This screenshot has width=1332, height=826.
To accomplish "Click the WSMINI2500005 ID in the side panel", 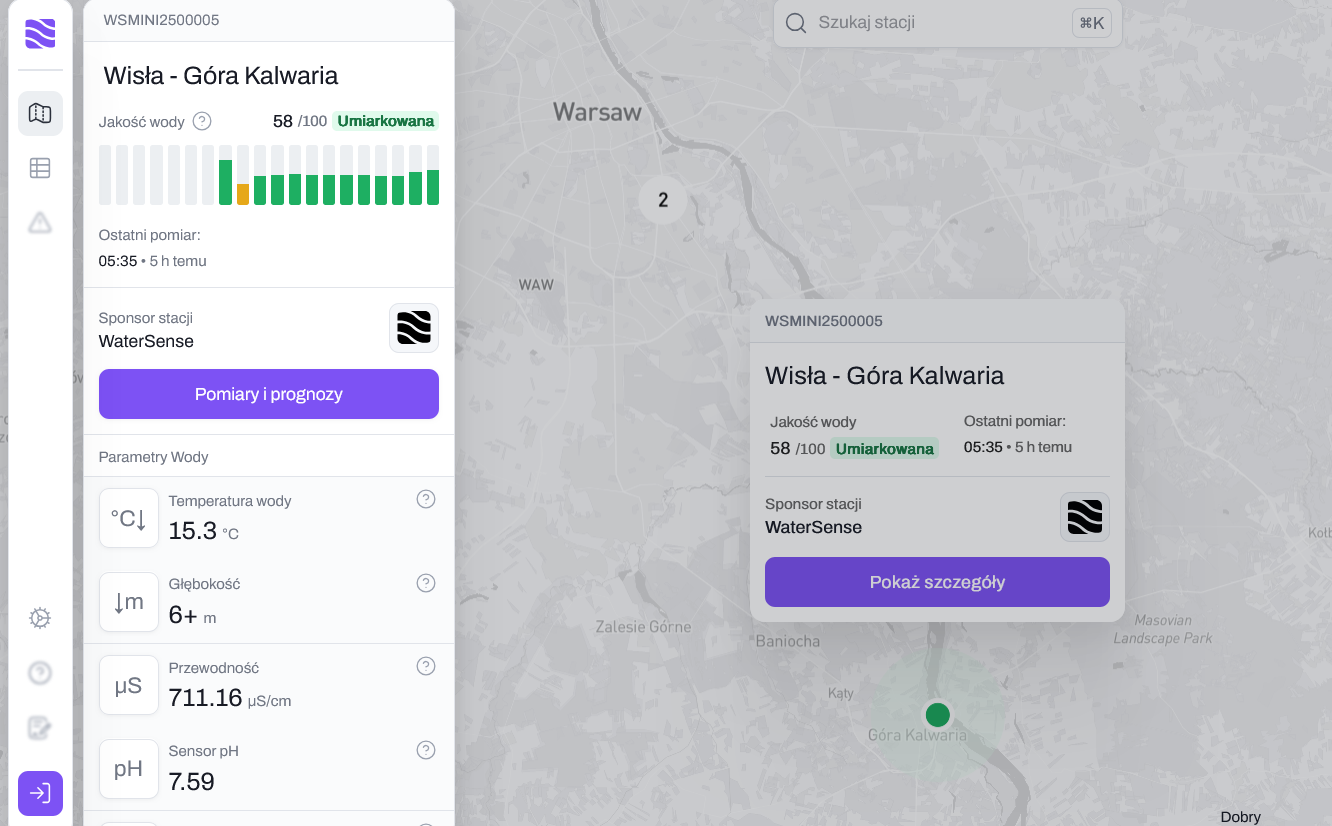I will [x=162, y=20].
